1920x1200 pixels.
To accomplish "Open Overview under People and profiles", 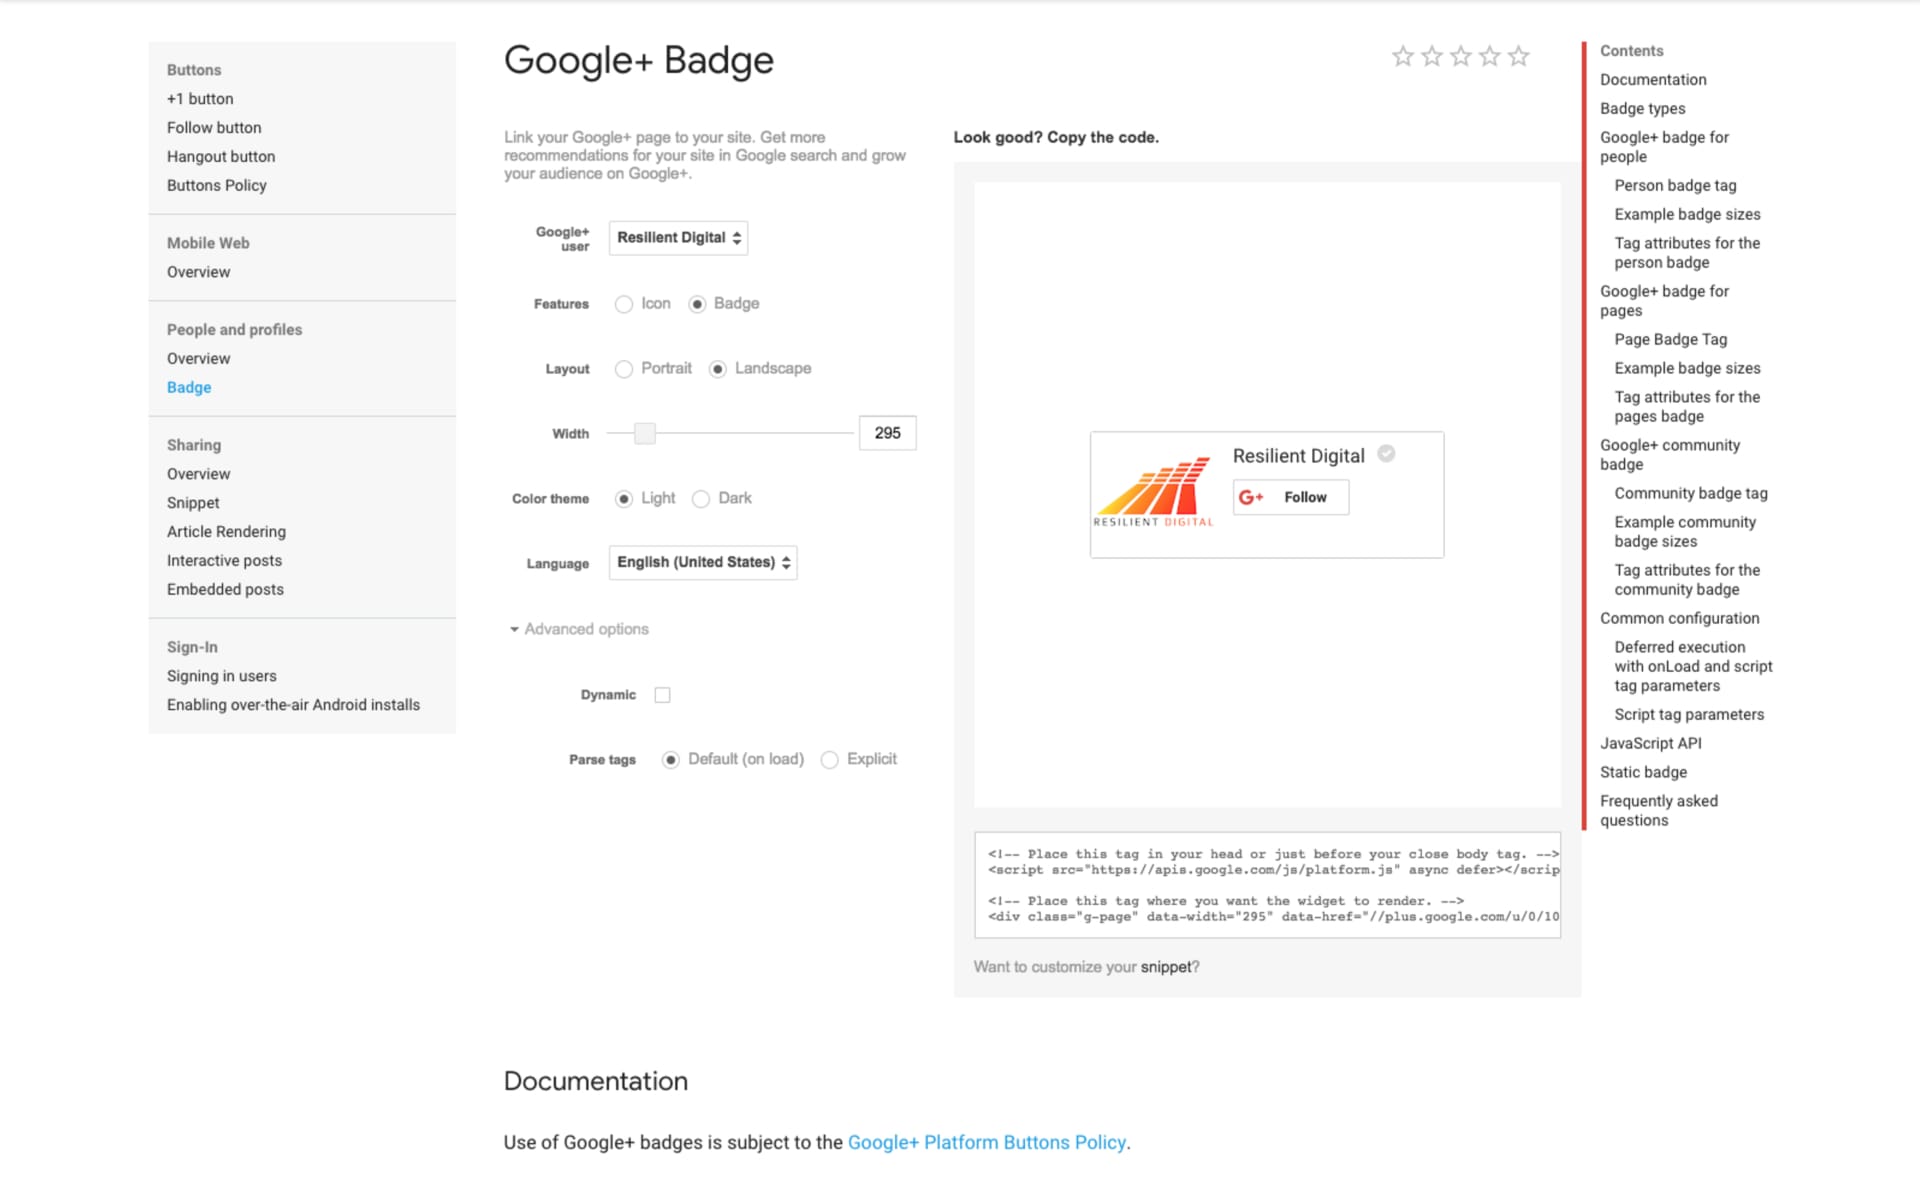I will (198, 359).
